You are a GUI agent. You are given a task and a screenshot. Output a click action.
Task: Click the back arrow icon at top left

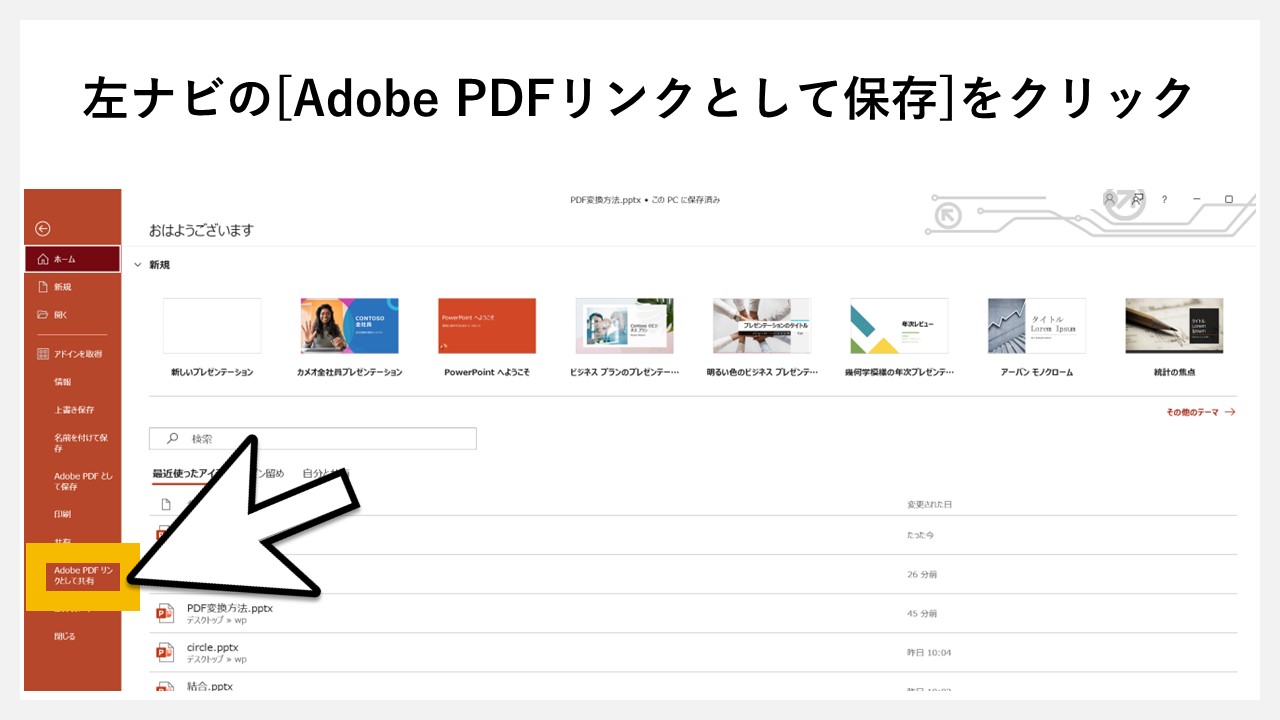[x=40, y=227]
